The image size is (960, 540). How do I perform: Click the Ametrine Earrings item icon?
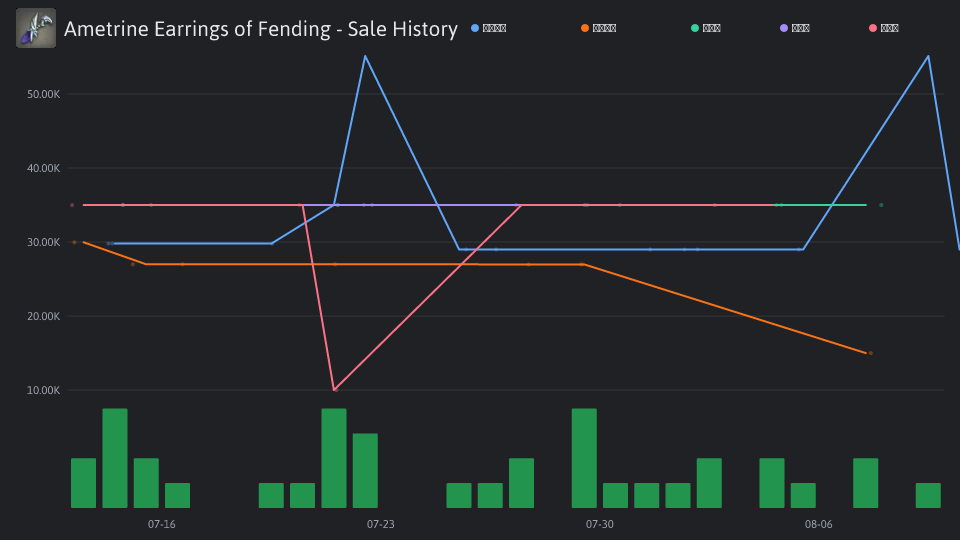click(x=36, y=28)
